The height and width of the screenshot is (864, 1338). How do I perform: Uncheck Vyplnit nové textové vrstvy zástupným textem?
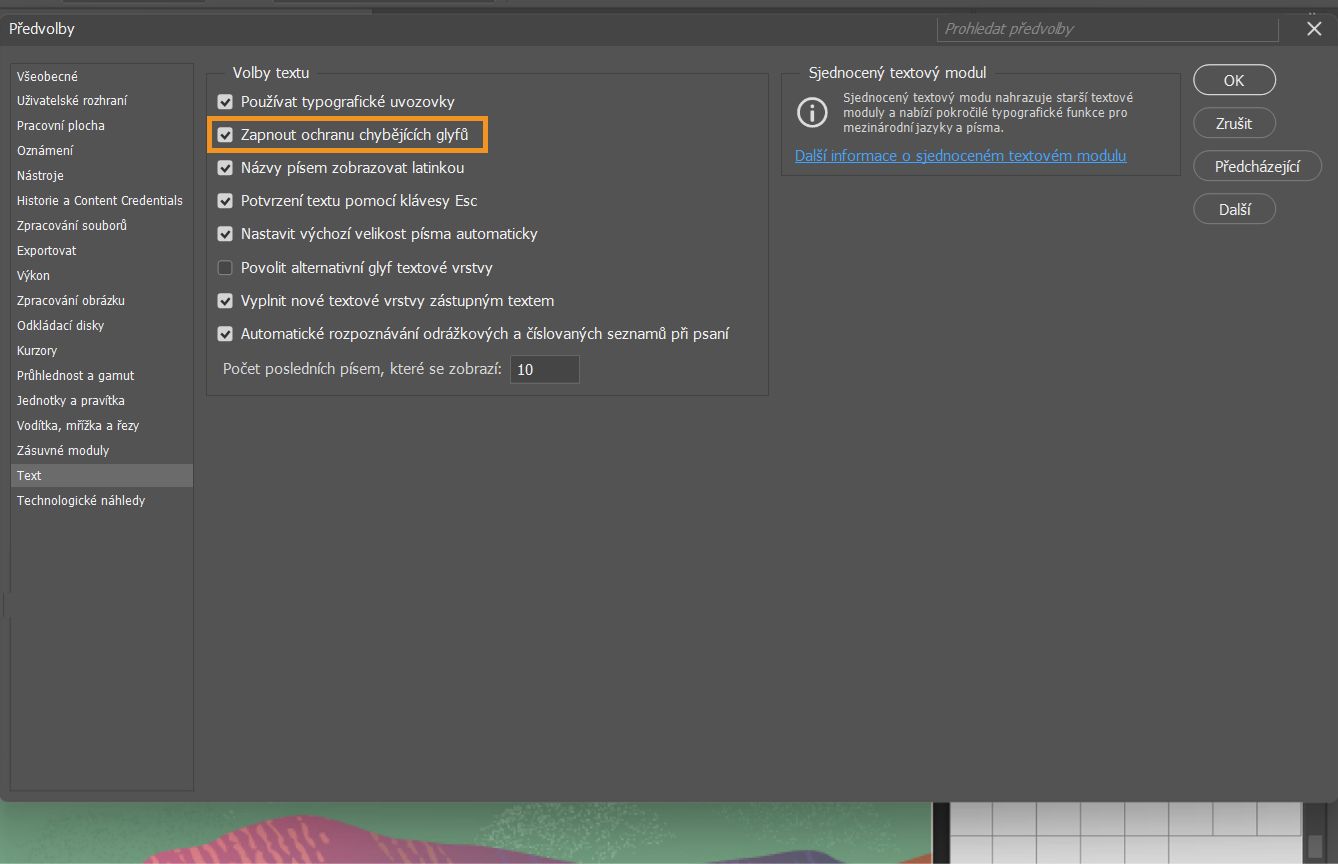coord(225,301)
